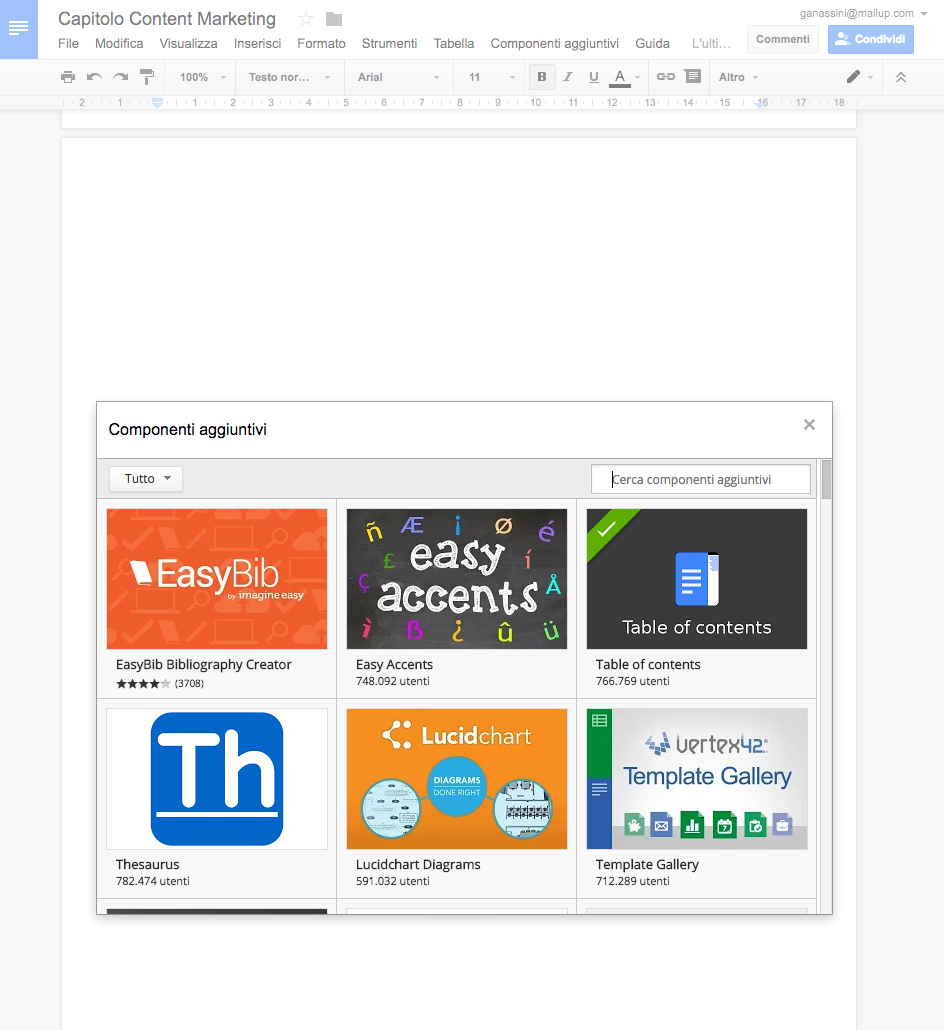Open the zoom 100% dropdown
Viewport: 944px width, 1030px height.
pos(201,77)
